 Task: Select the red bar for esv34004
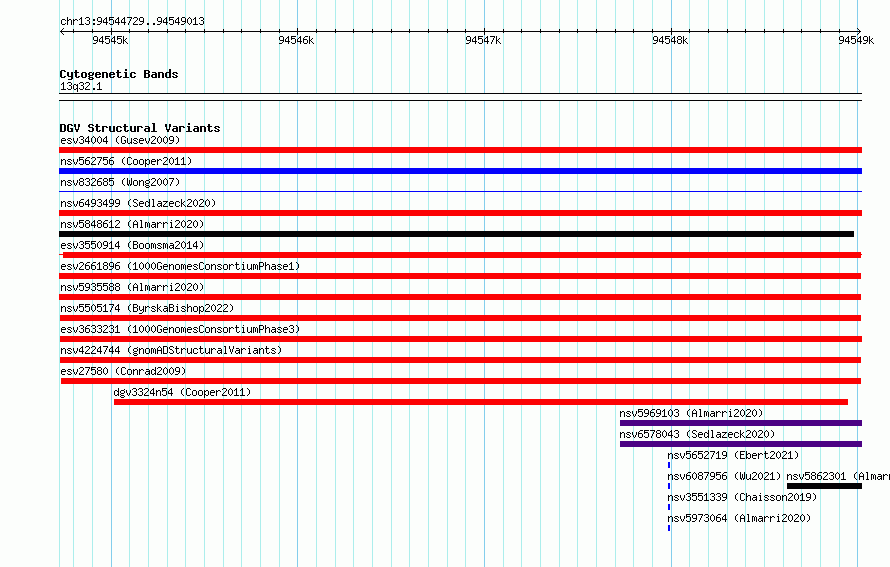[x=460, y=150]
